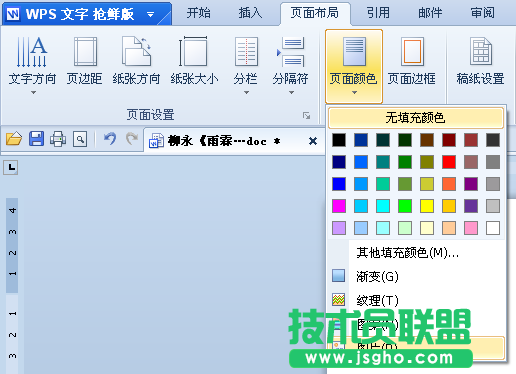
Task: Undo the last action
Action: coord(110,138)
